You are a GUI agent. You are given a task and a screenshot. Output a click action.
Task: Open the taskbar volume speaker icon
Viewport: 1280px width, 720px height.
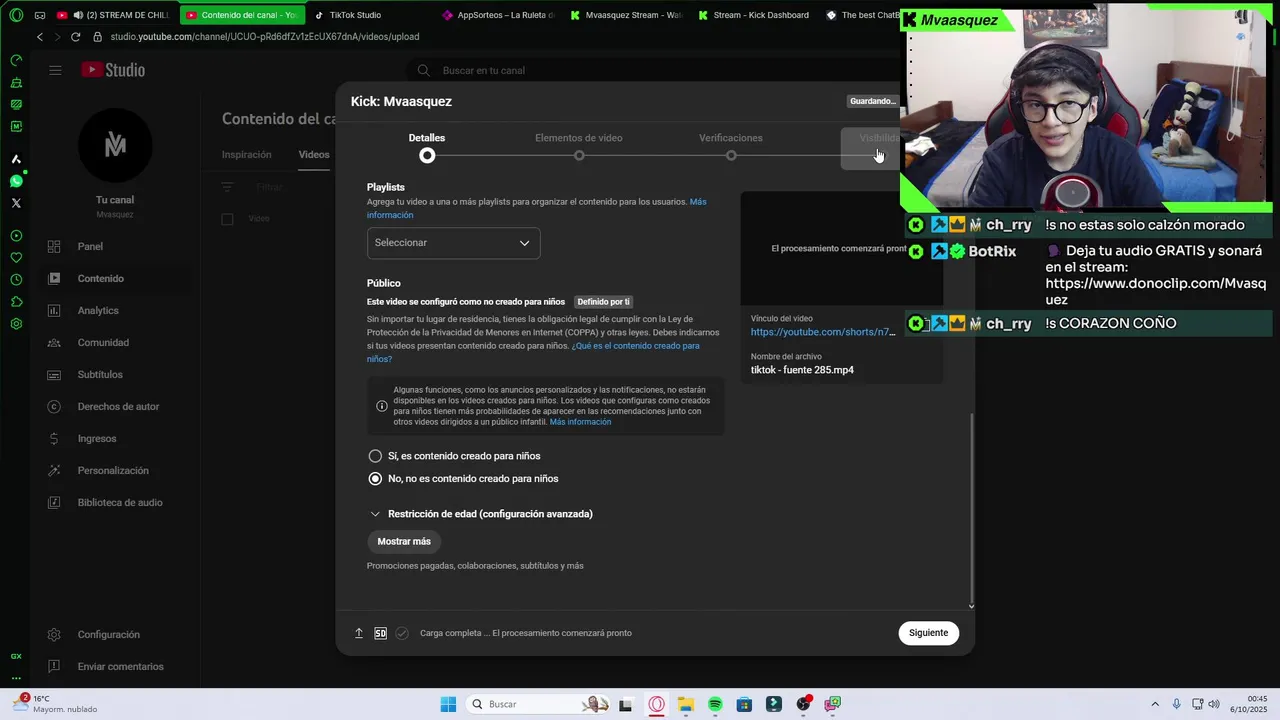pos(1214,704)
